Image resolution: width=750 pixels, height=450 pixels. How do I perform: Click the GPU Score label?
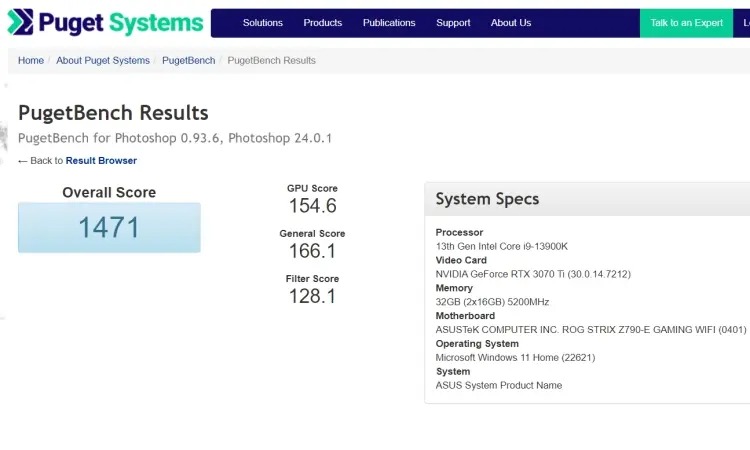tap(312, 188)
